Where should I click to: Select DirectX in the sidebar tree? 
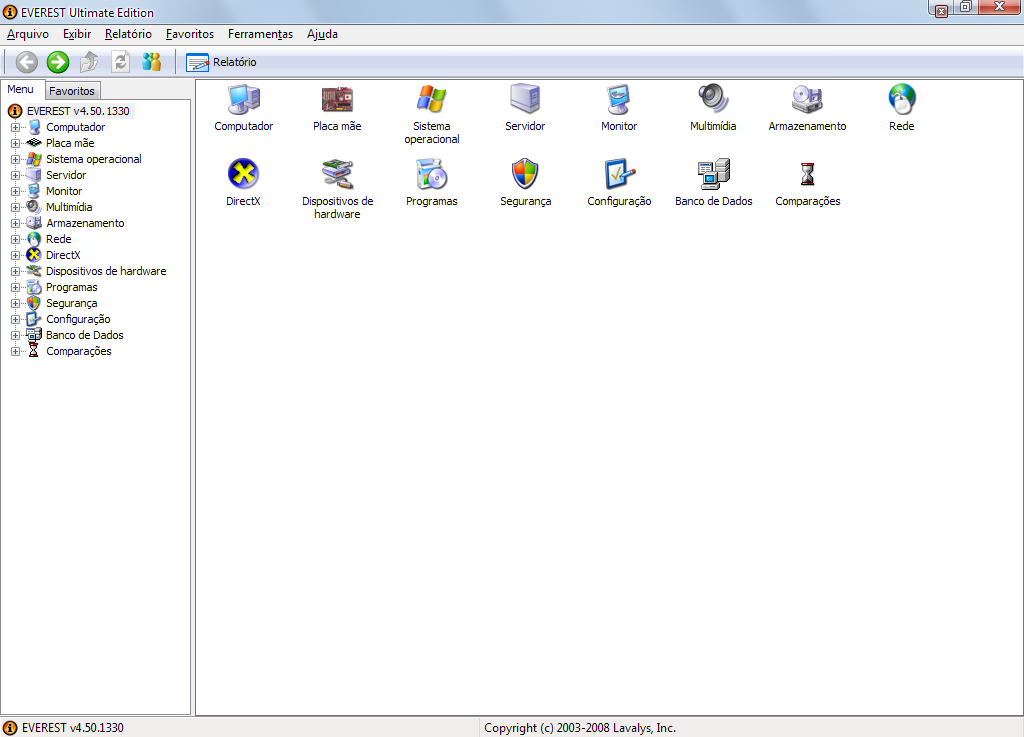pyautogui.click(x=63, y=255)
